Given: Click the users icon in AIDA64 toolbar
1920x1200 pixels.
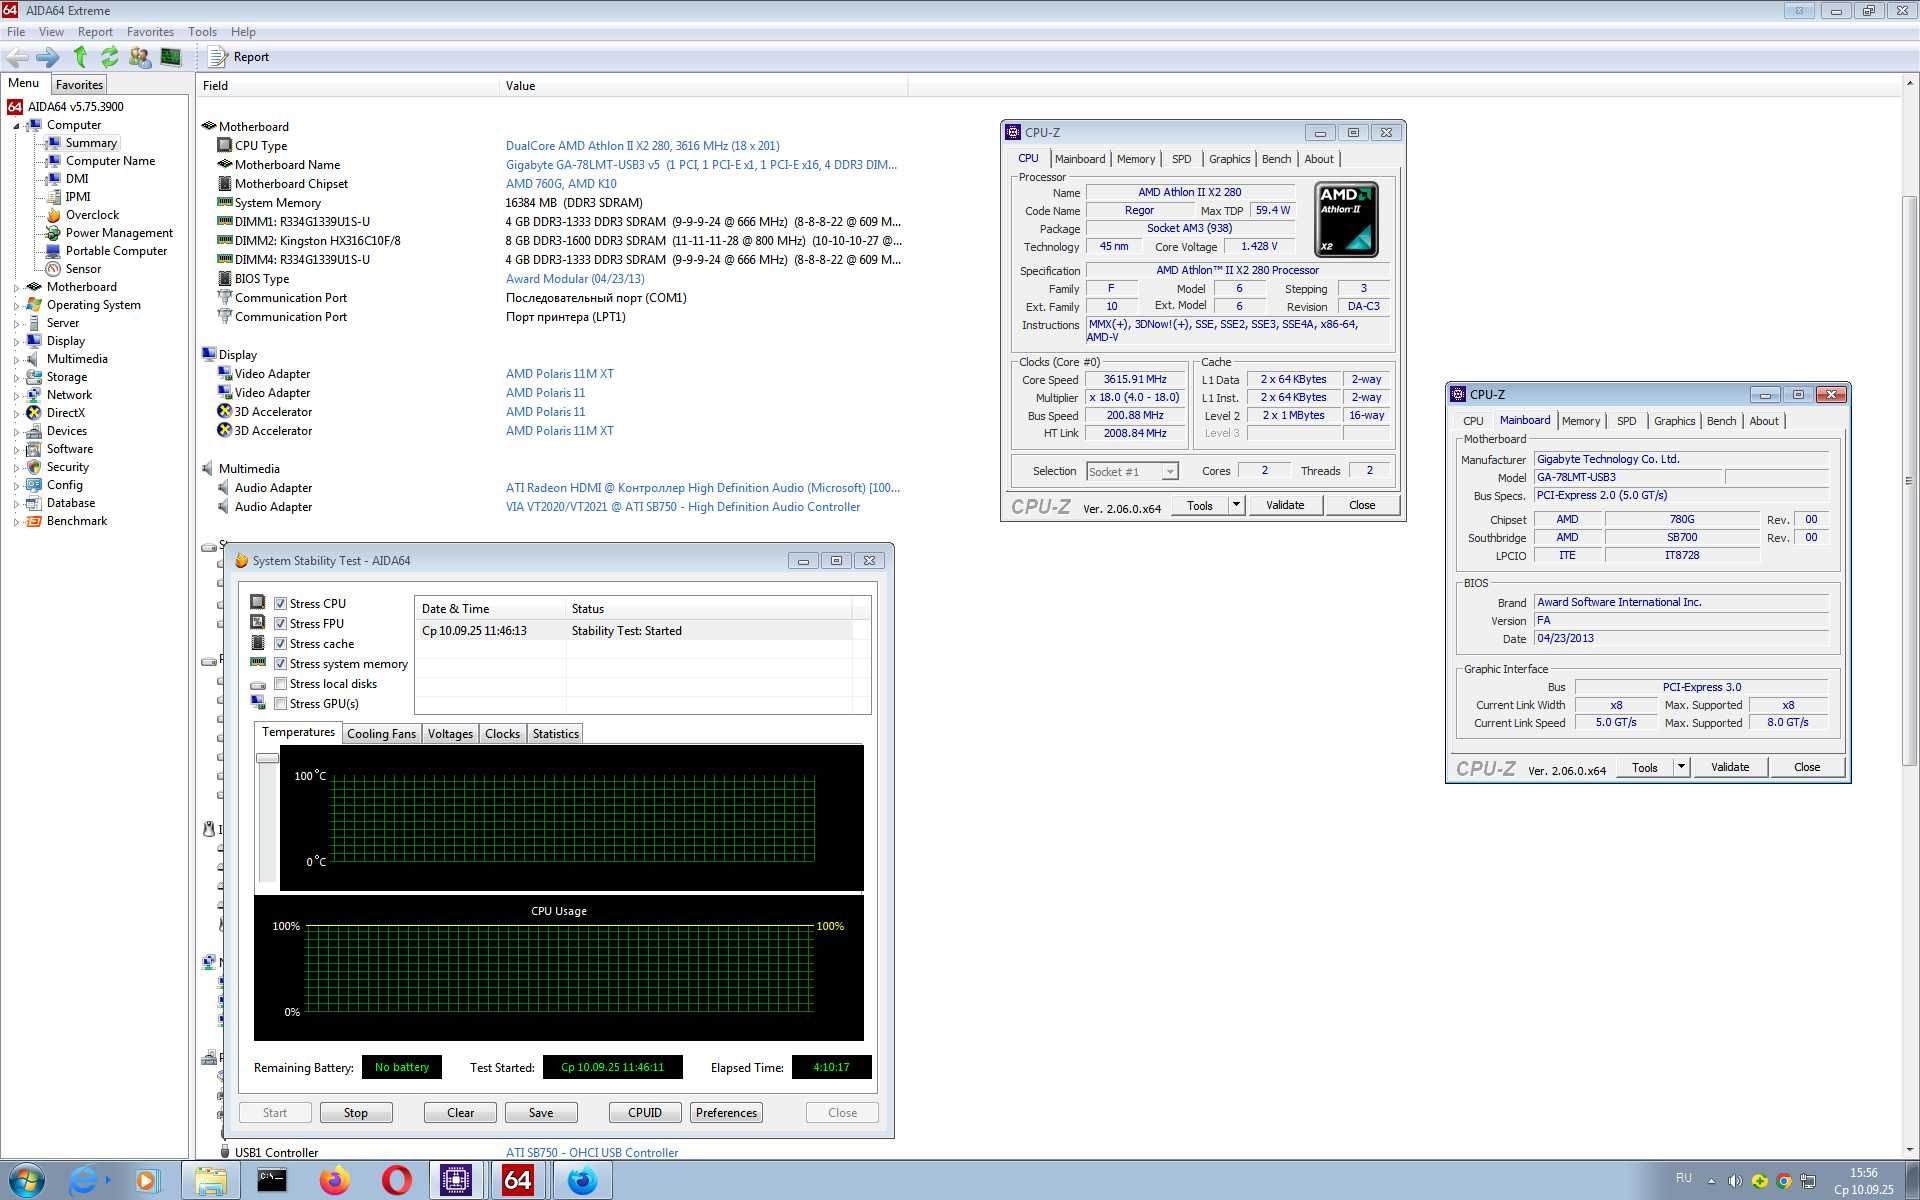Looking at the screenshot, I should point(140,57).
